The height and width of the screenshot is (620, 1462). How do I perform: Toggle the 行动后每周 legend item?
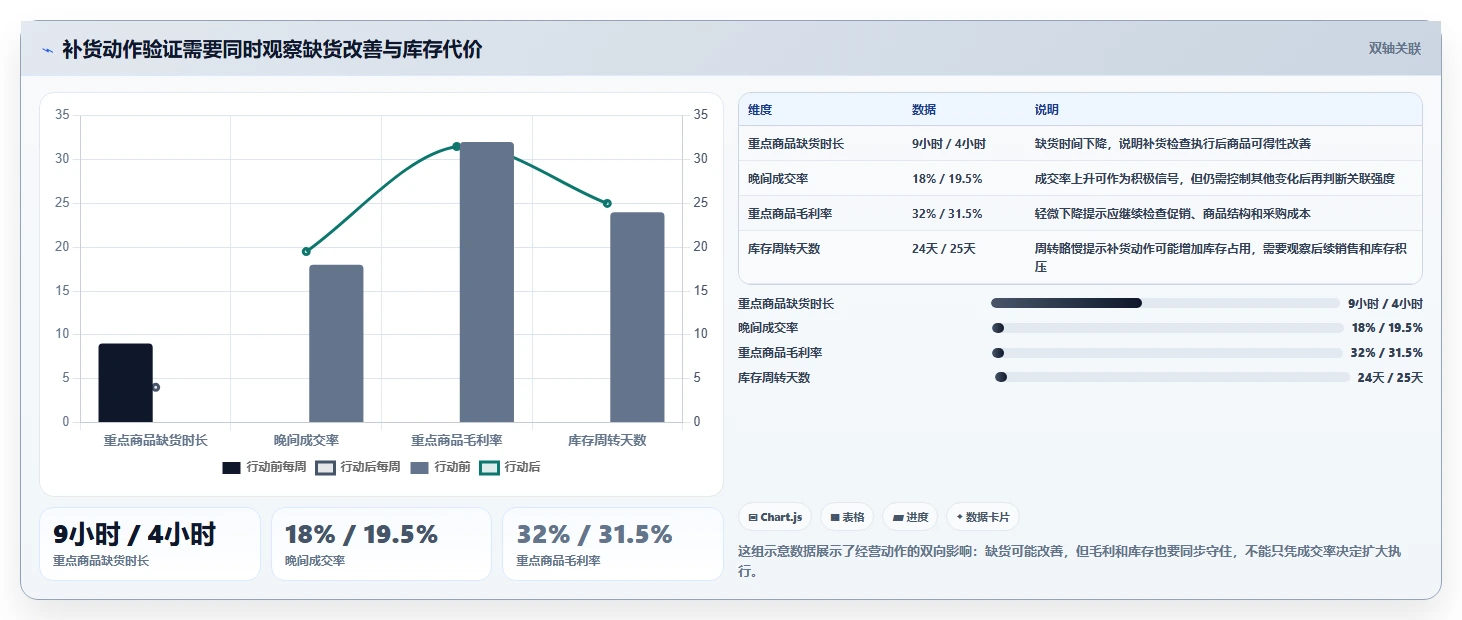tap(357, 467)
